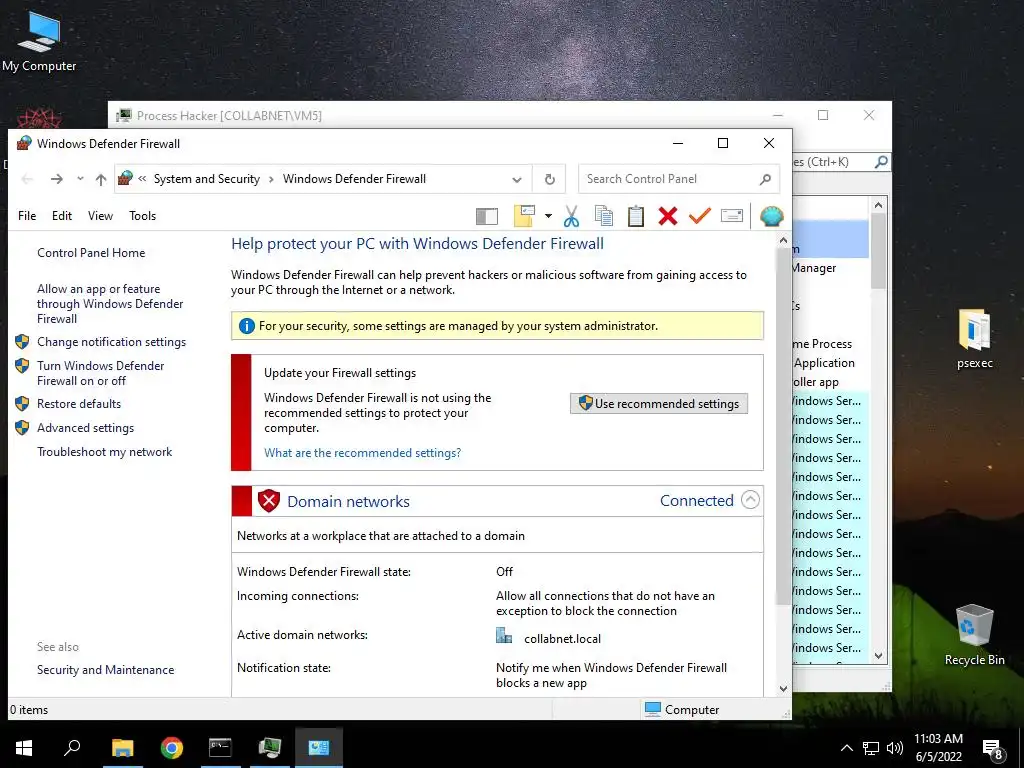Image resolution: width=1024 pixels, height=768 pixels.
Task: Open Control Panel Home link
Action: tap(91, 253)
